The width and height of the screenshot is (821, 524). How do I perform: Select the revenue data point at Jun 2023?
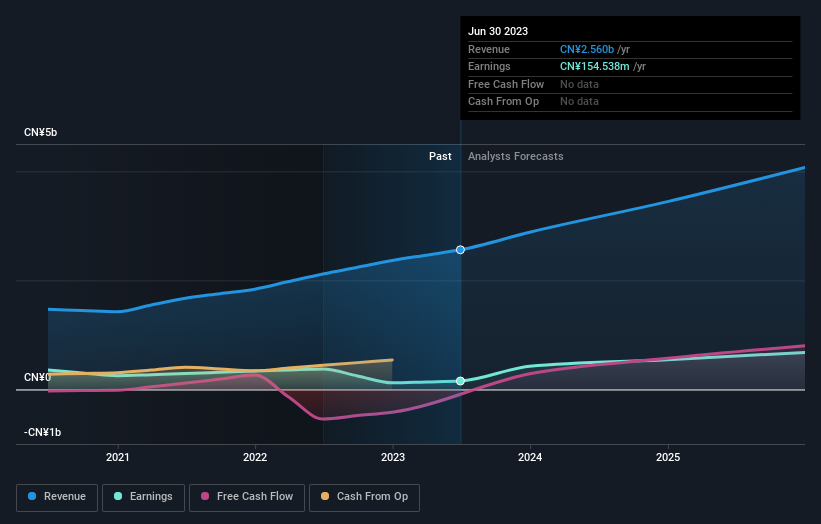click(x=460, y=250)
